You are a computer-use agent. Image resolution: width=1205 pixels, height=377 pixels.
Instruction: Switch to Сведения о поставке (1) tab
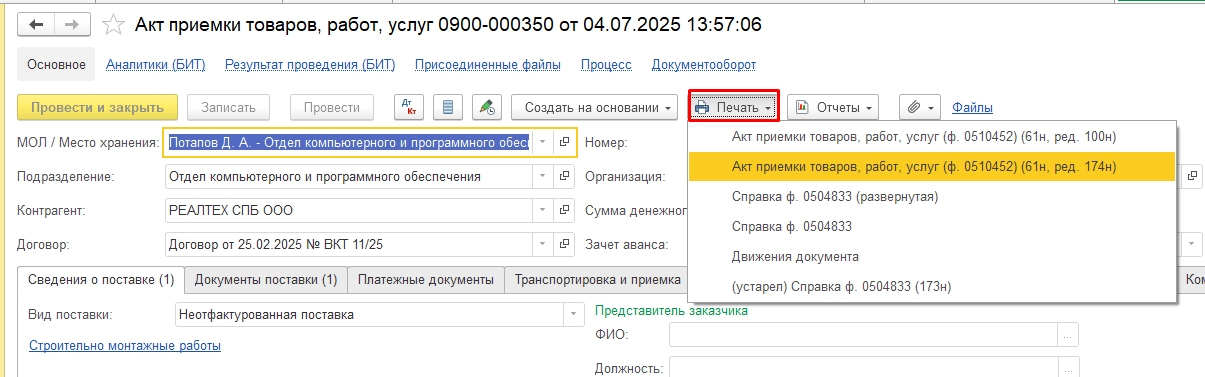(x=101, y=280)
